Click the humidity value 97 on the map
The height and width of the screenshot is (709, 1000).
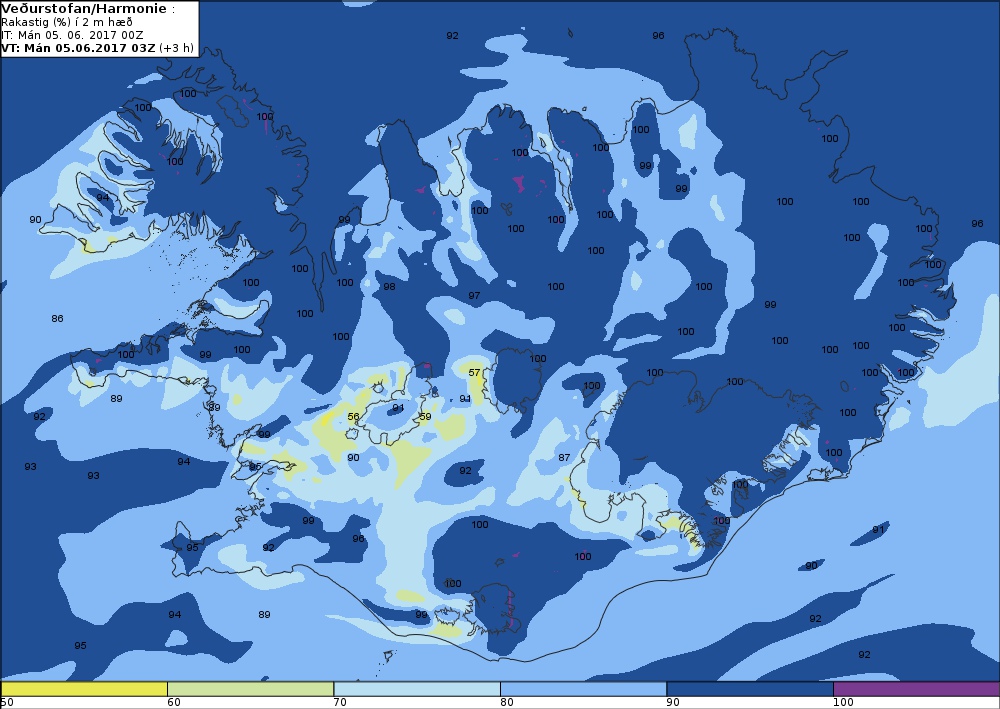click(x=474, y=295)
